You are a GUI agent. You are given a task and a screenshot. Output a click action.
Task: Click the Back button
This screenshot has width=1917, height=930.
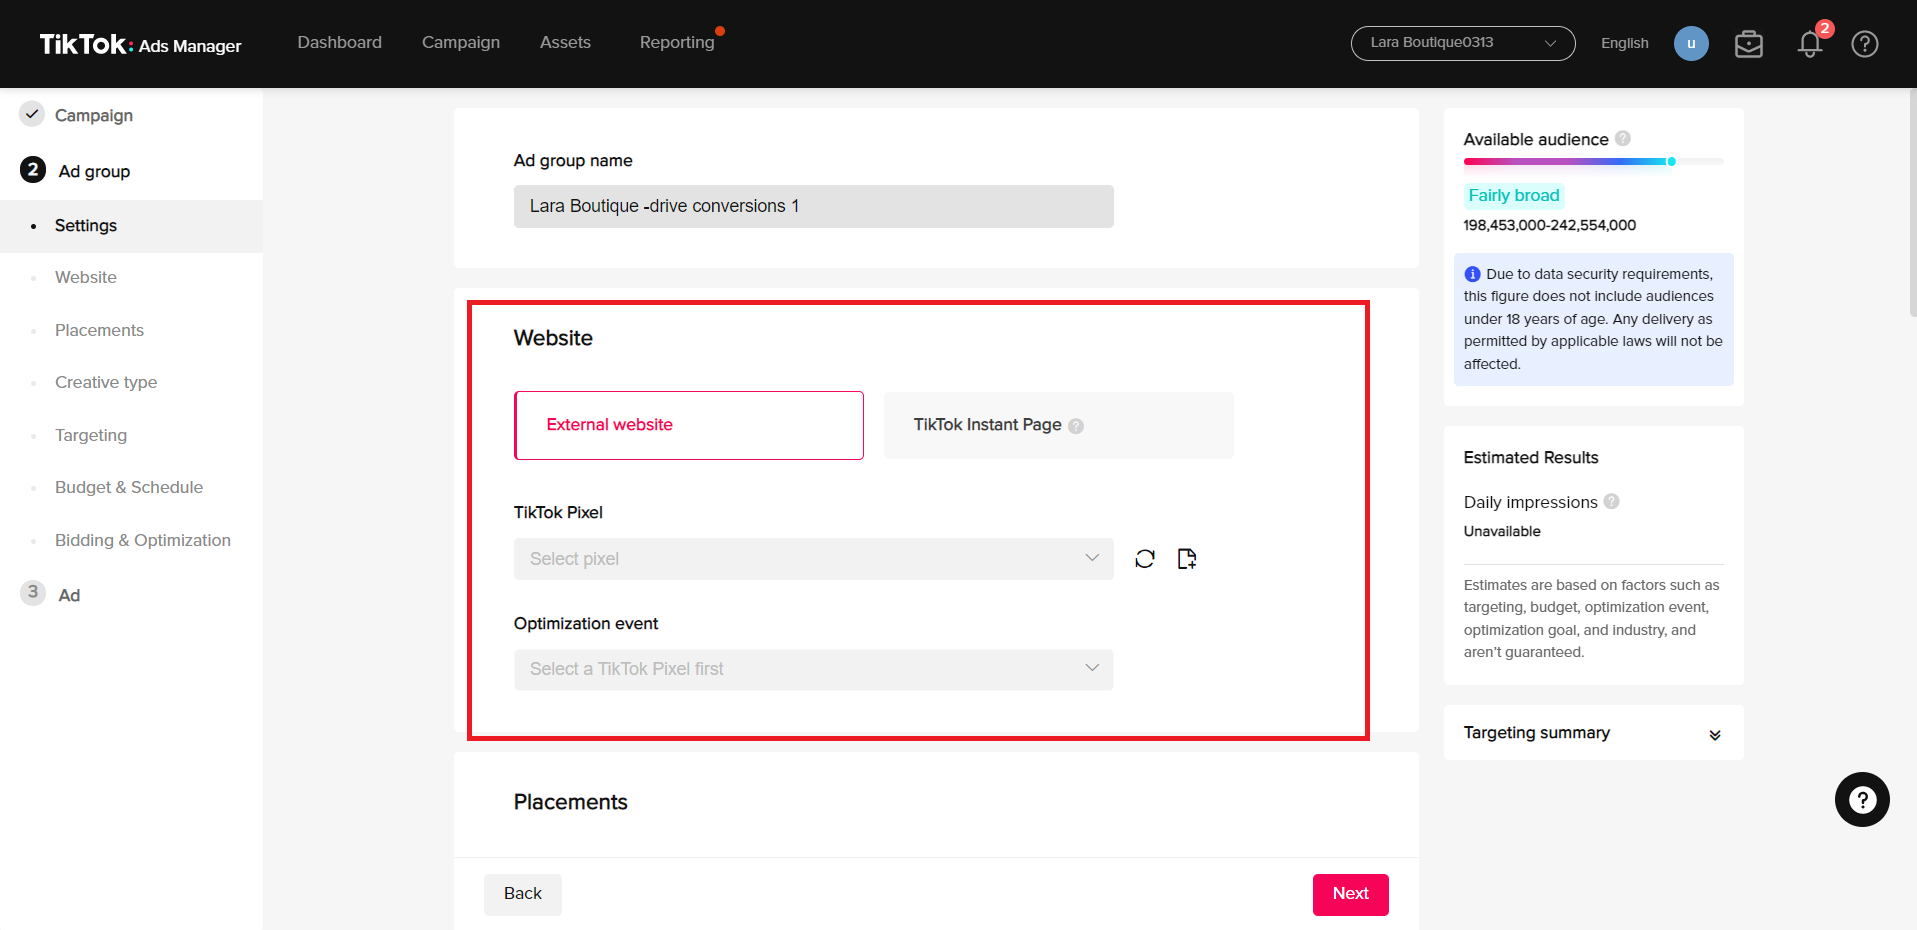pyautogui.click(x=522, y=893)
